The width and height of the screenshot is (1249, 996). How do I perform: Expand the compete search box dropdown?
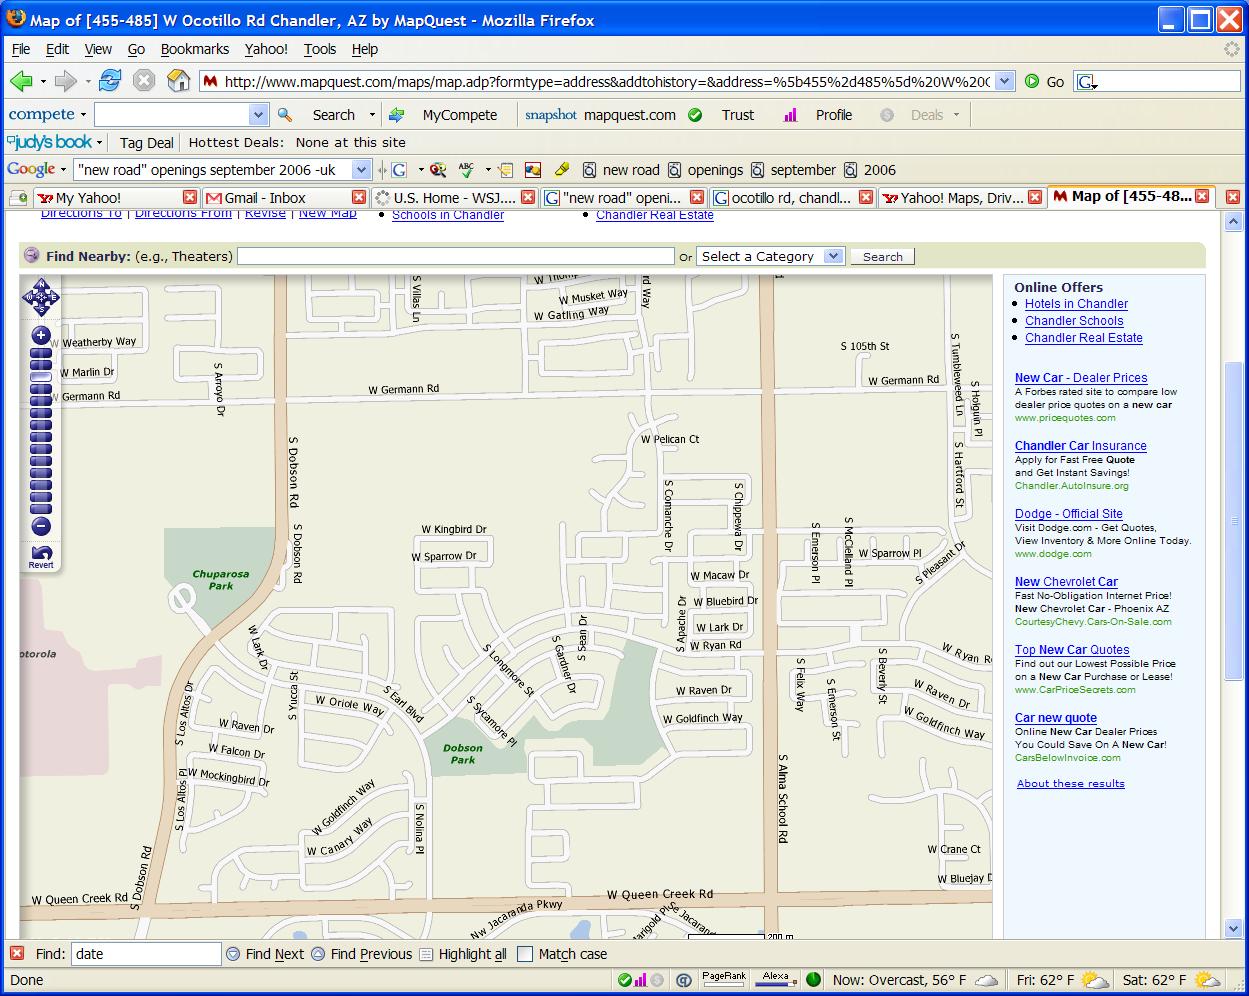[x=258, y=115]
